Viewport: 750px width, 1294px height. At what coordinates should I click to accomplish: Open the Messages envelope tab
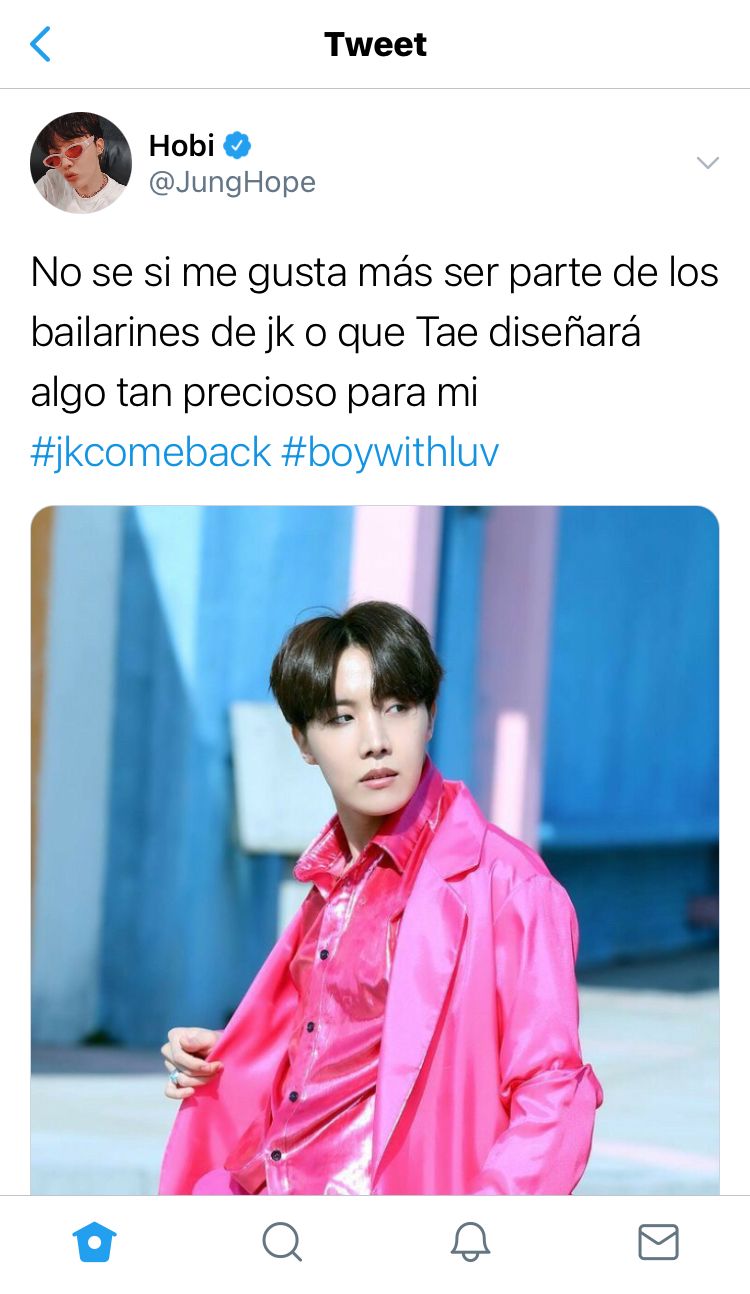658,1243
